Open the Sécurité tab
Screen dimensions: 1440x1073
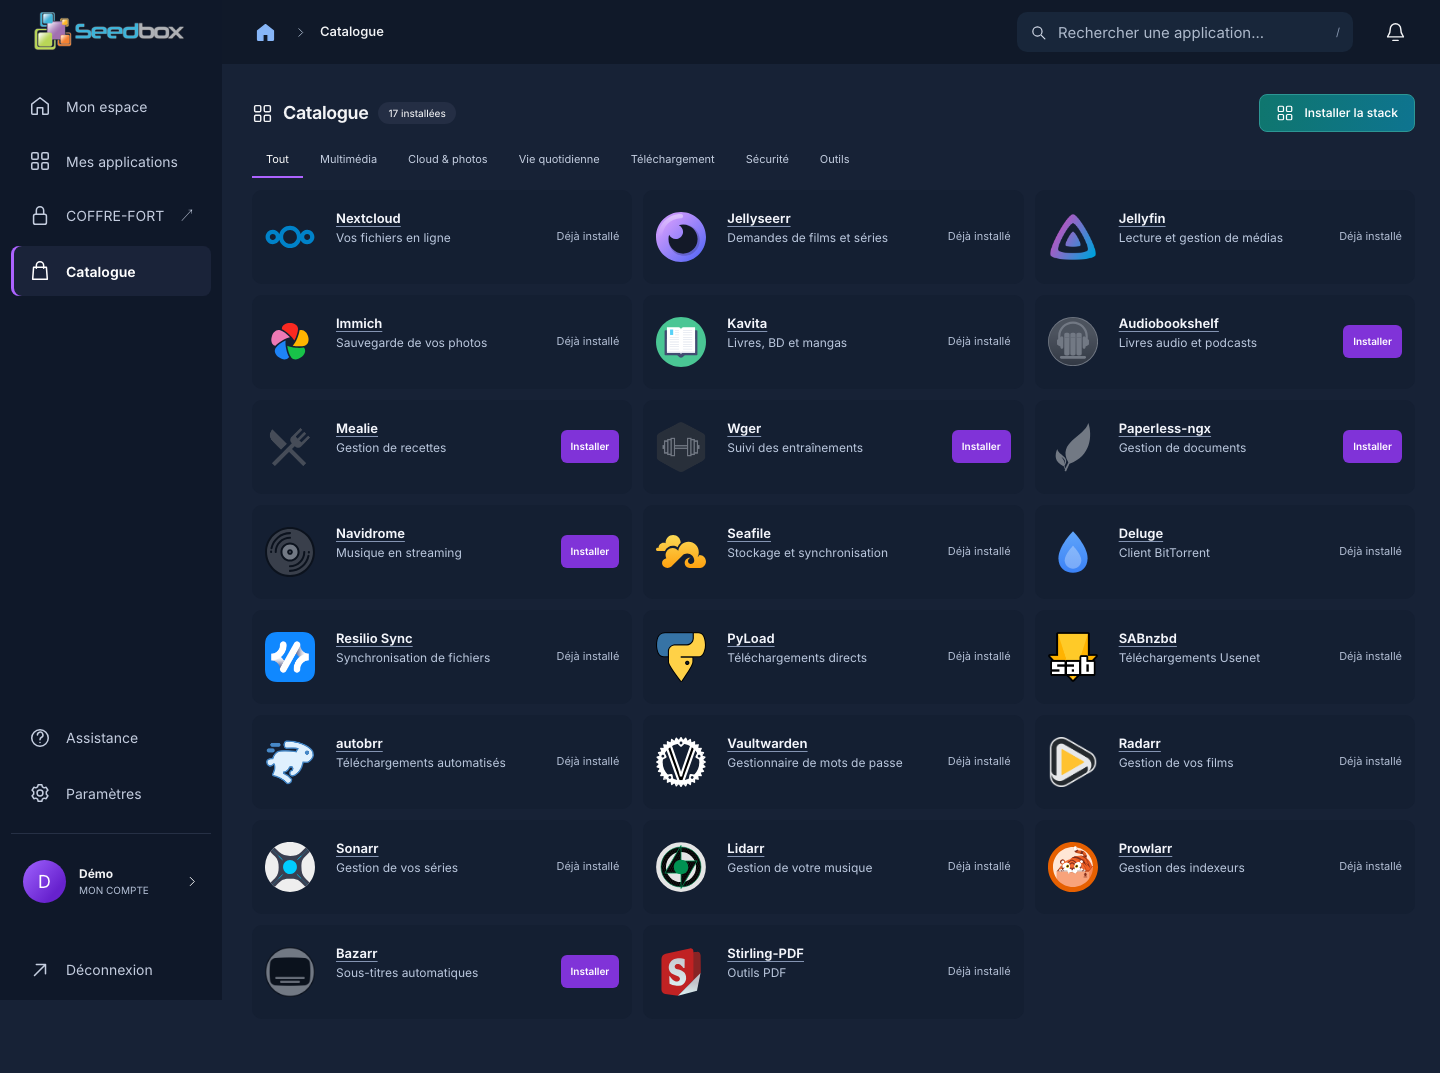767,159
